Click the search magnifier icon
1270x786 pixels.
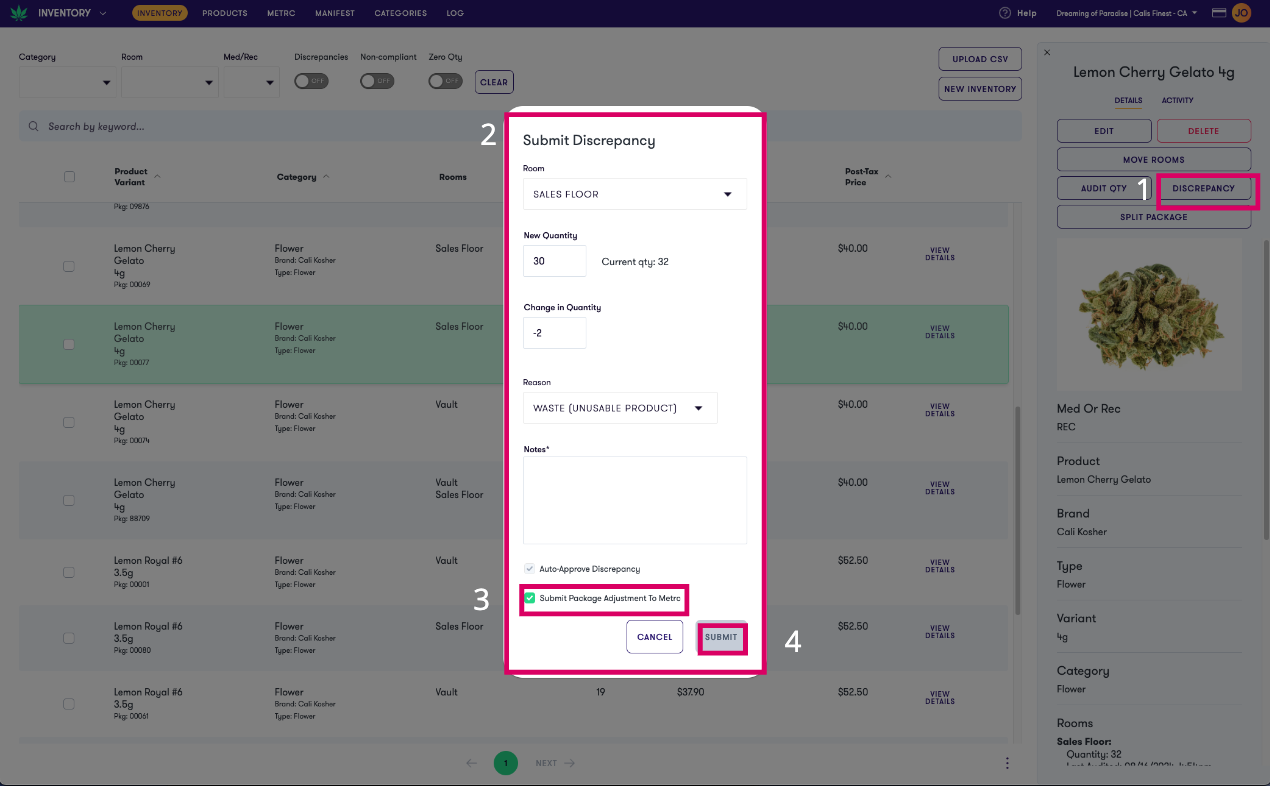click(34, 127)
